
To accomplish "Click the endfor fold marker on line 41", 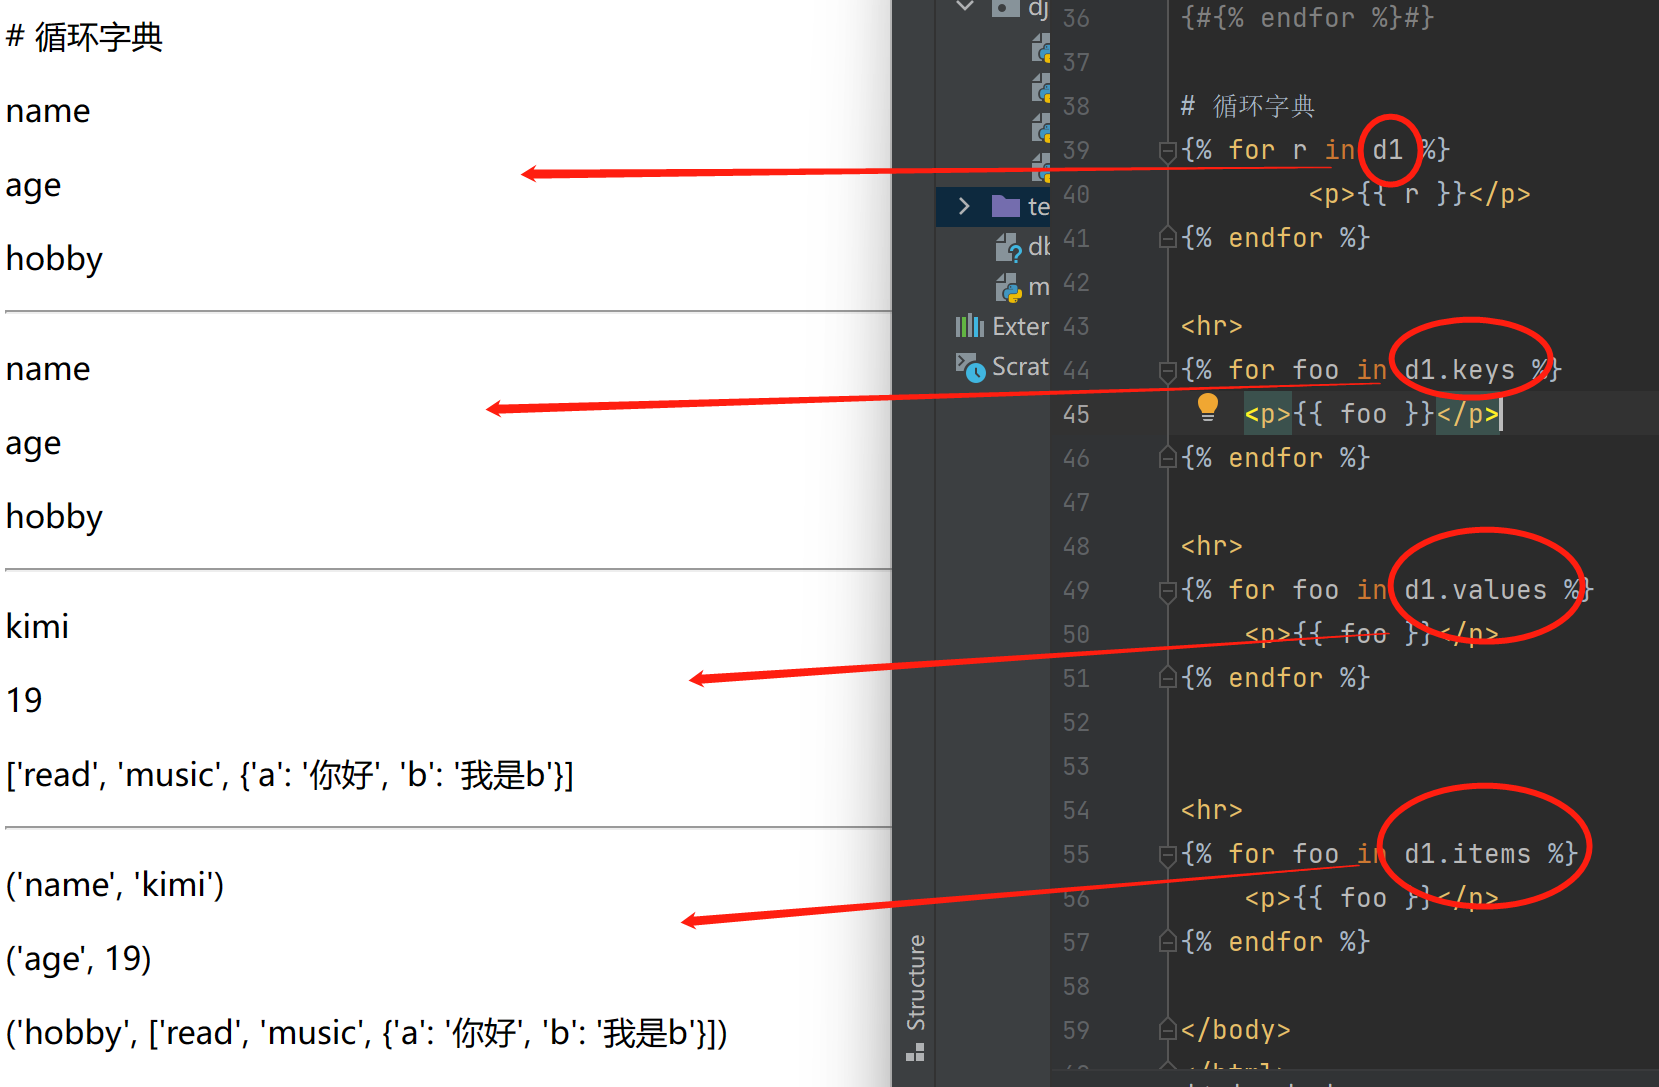I will point(1167,238).
